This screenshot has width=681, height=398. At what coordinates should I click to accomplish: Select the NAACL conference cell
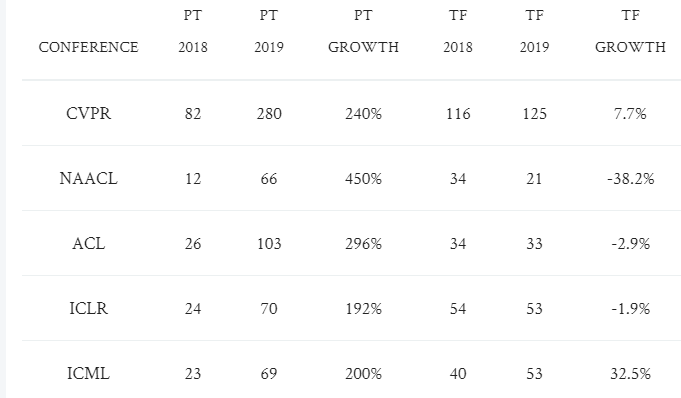[89, 179]
